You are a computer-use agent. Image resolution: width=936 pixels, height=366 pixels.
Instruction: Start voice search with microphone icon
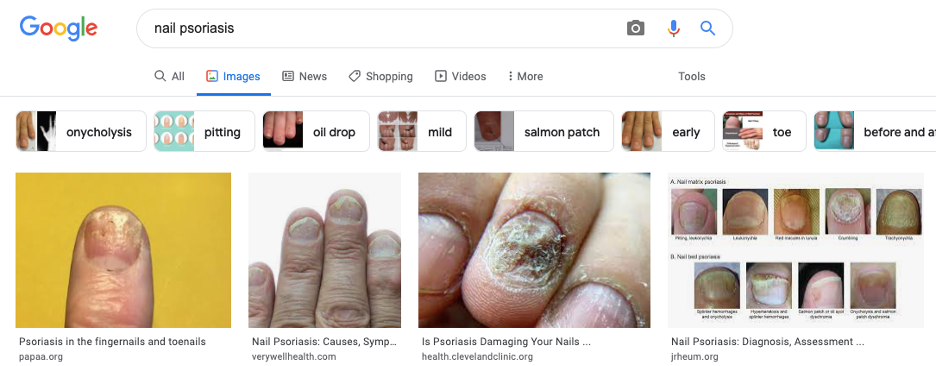click(x=673, y=28)
